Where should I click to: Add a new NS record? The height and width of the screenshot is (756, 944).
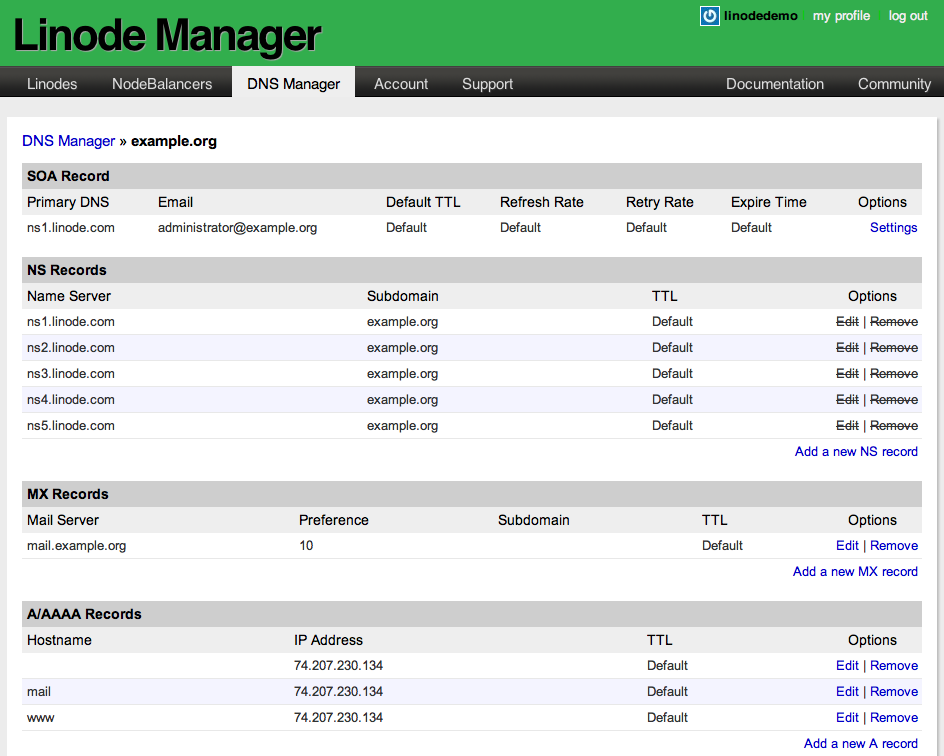(856, 452)
